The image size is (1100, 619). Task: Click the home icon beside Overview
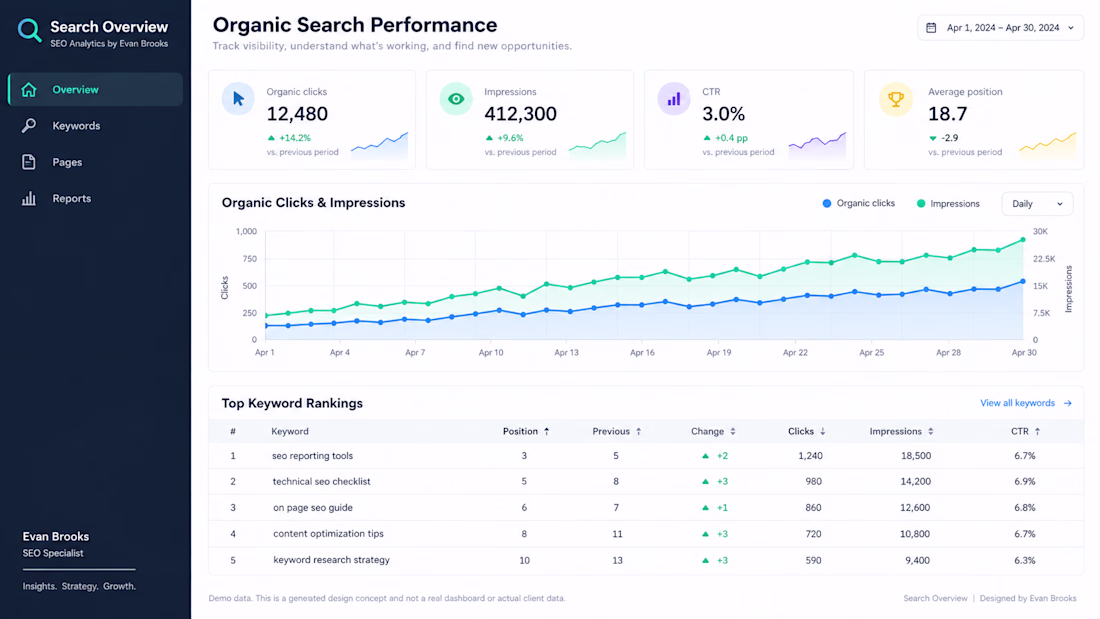pyautogui.click(x=29, y=90)
